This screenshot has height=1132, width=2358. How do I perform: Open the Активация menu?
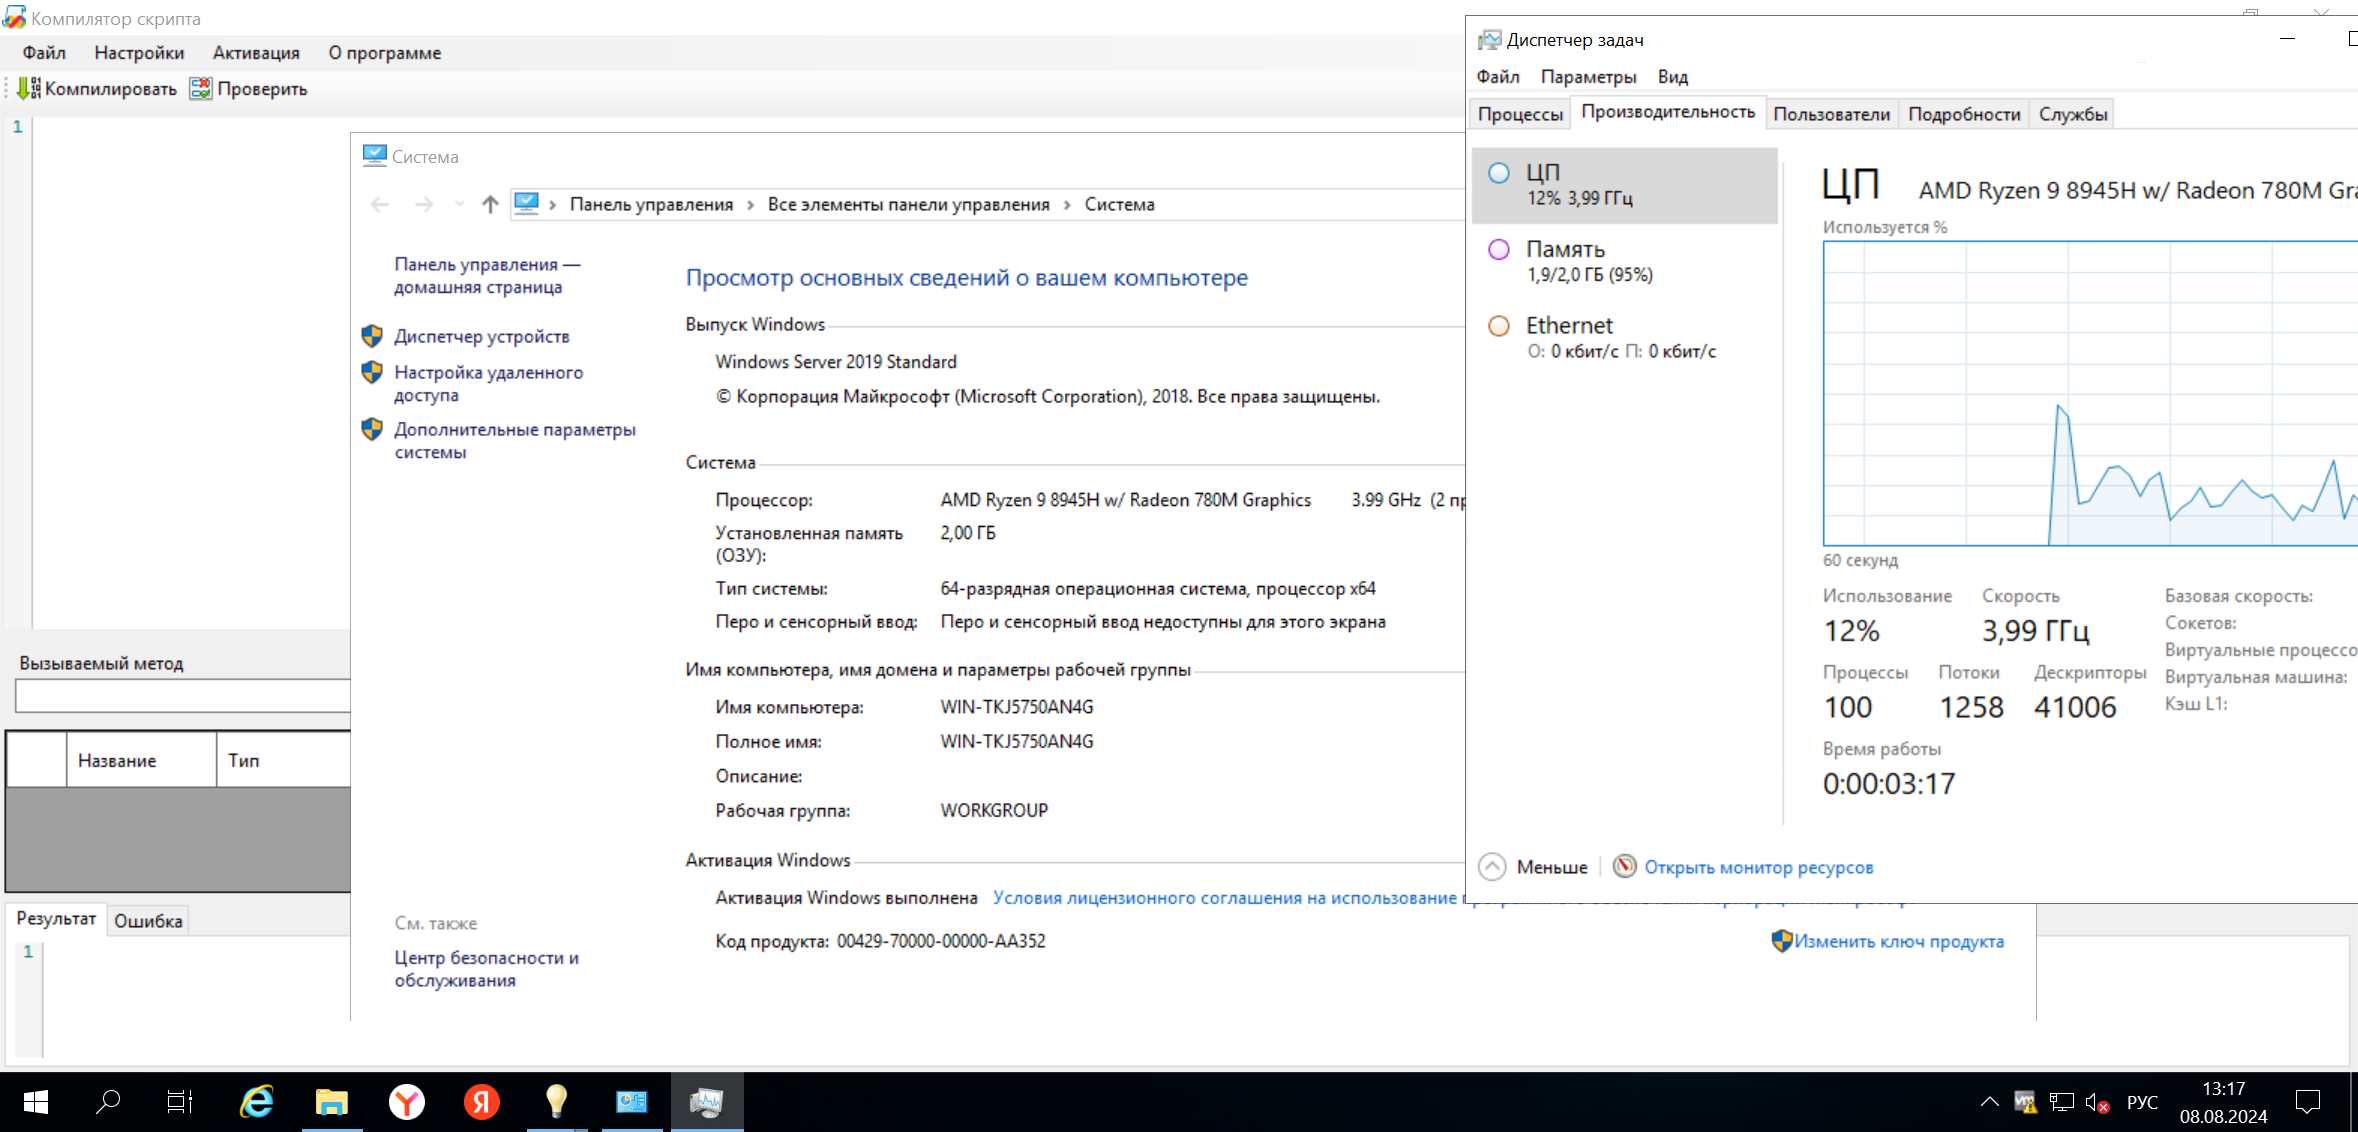point(256,53)
